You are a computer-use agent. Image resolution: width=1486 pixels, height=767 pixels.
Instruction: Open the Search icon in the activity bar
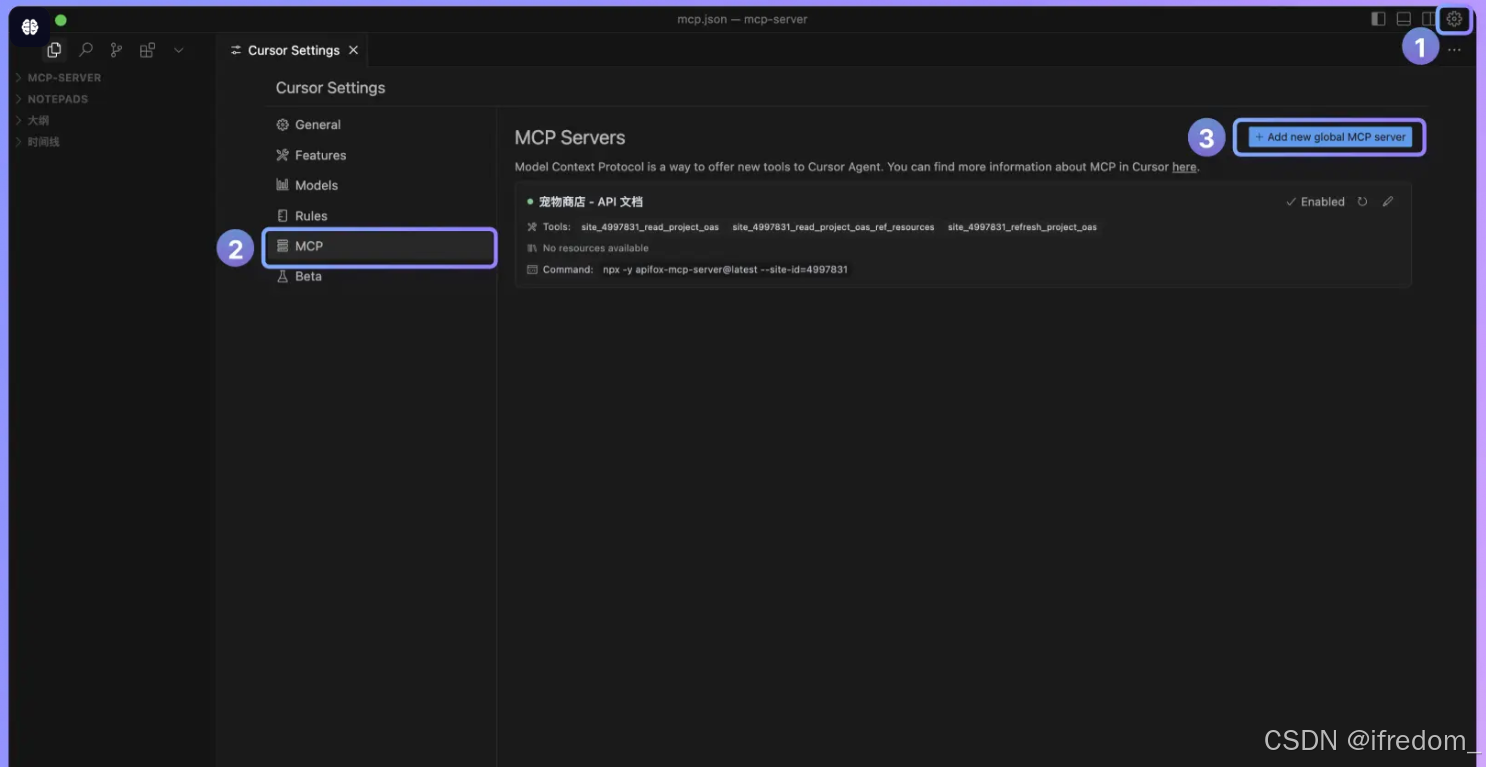click(85, 49)
